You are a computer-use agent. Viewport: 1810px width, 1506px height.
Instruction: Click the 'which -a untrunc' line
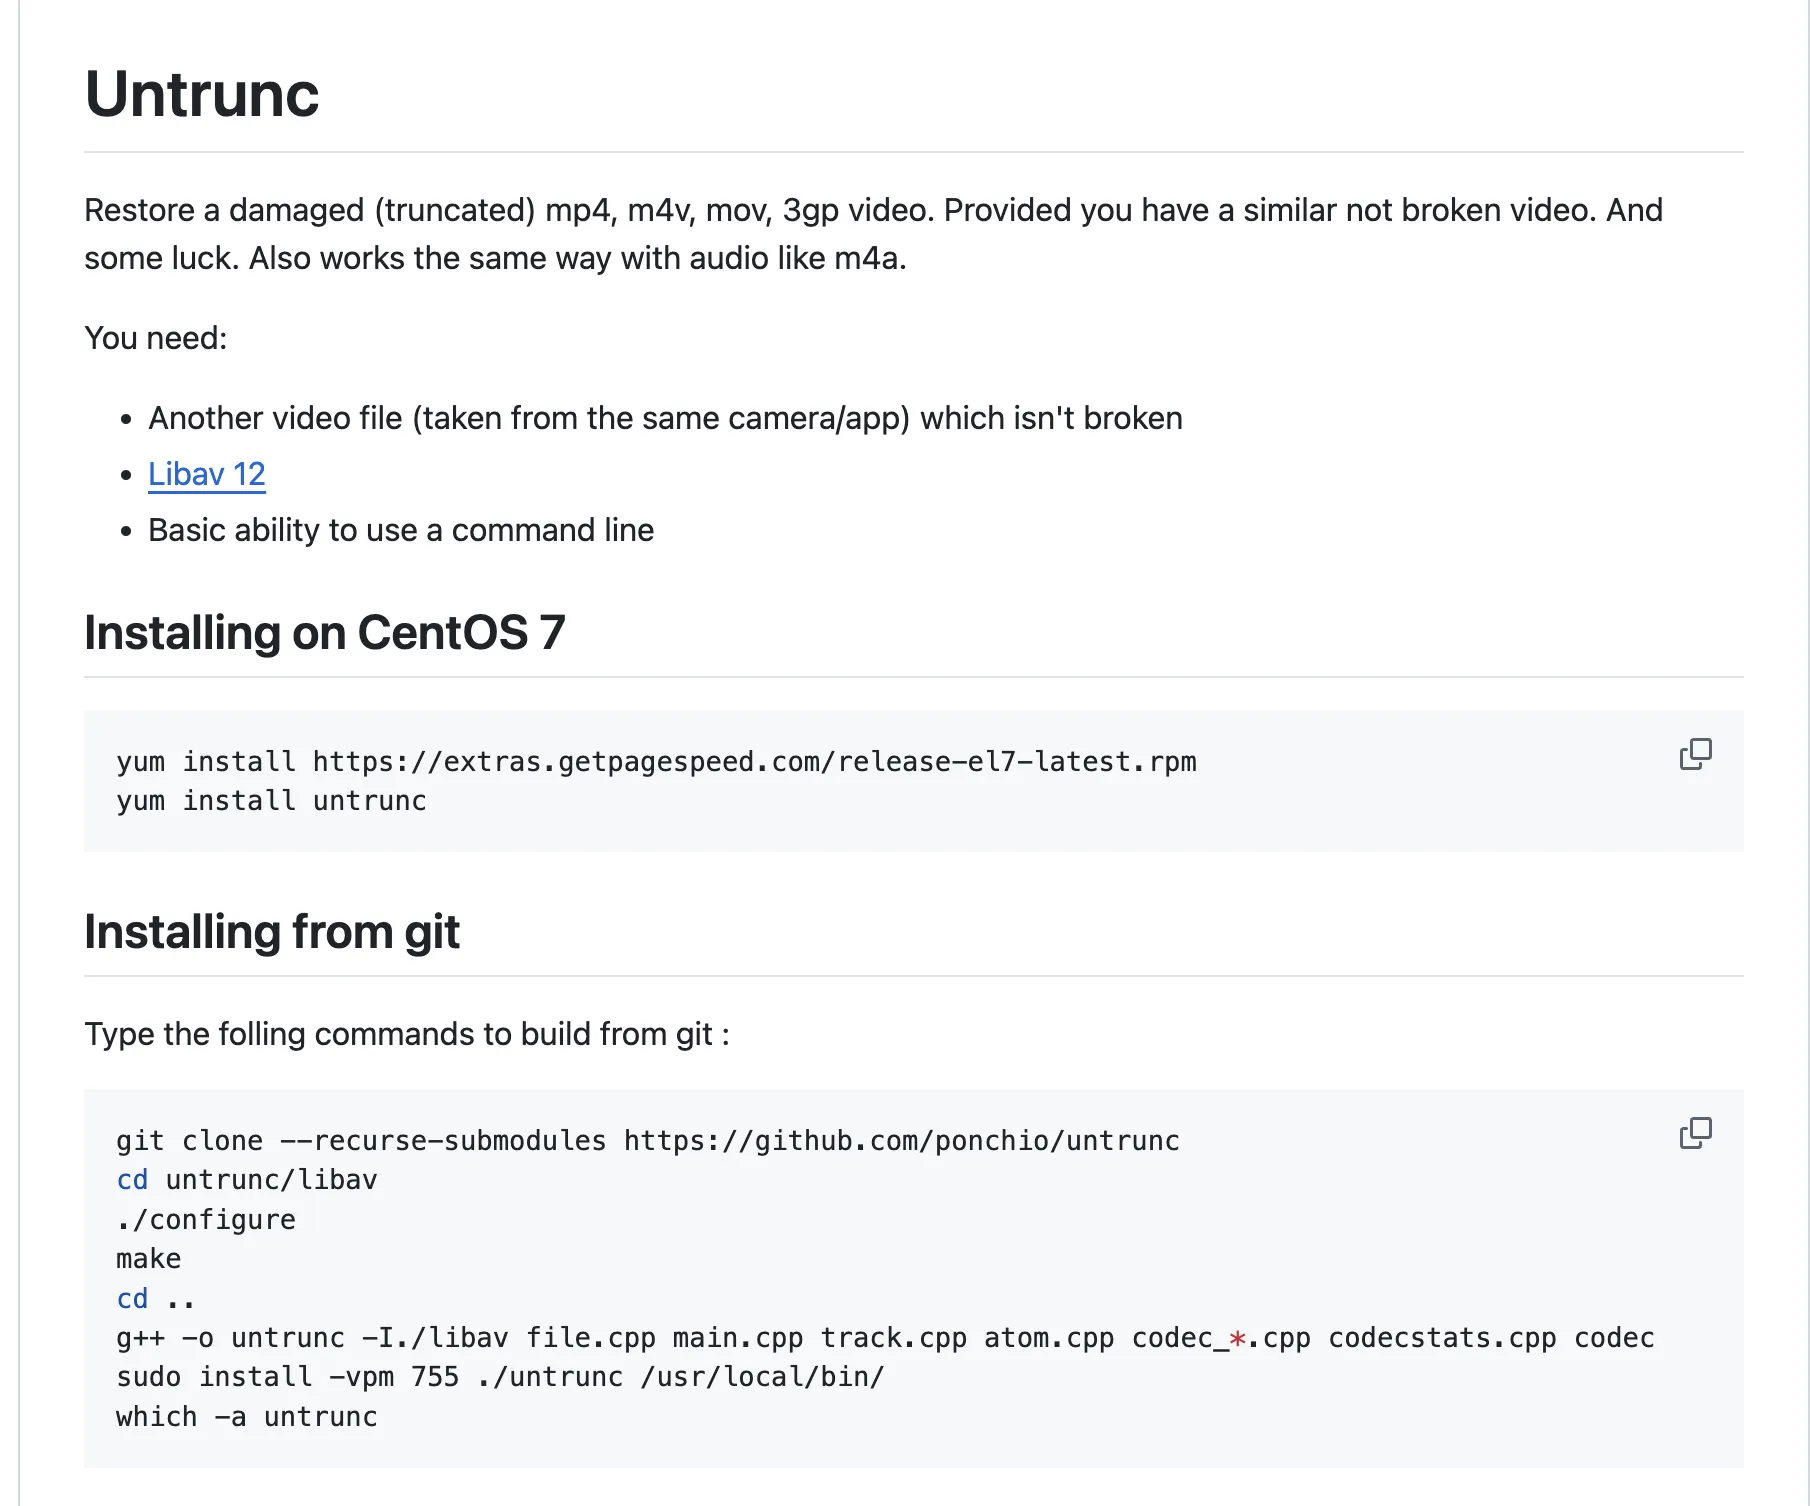pos(247,1417)
